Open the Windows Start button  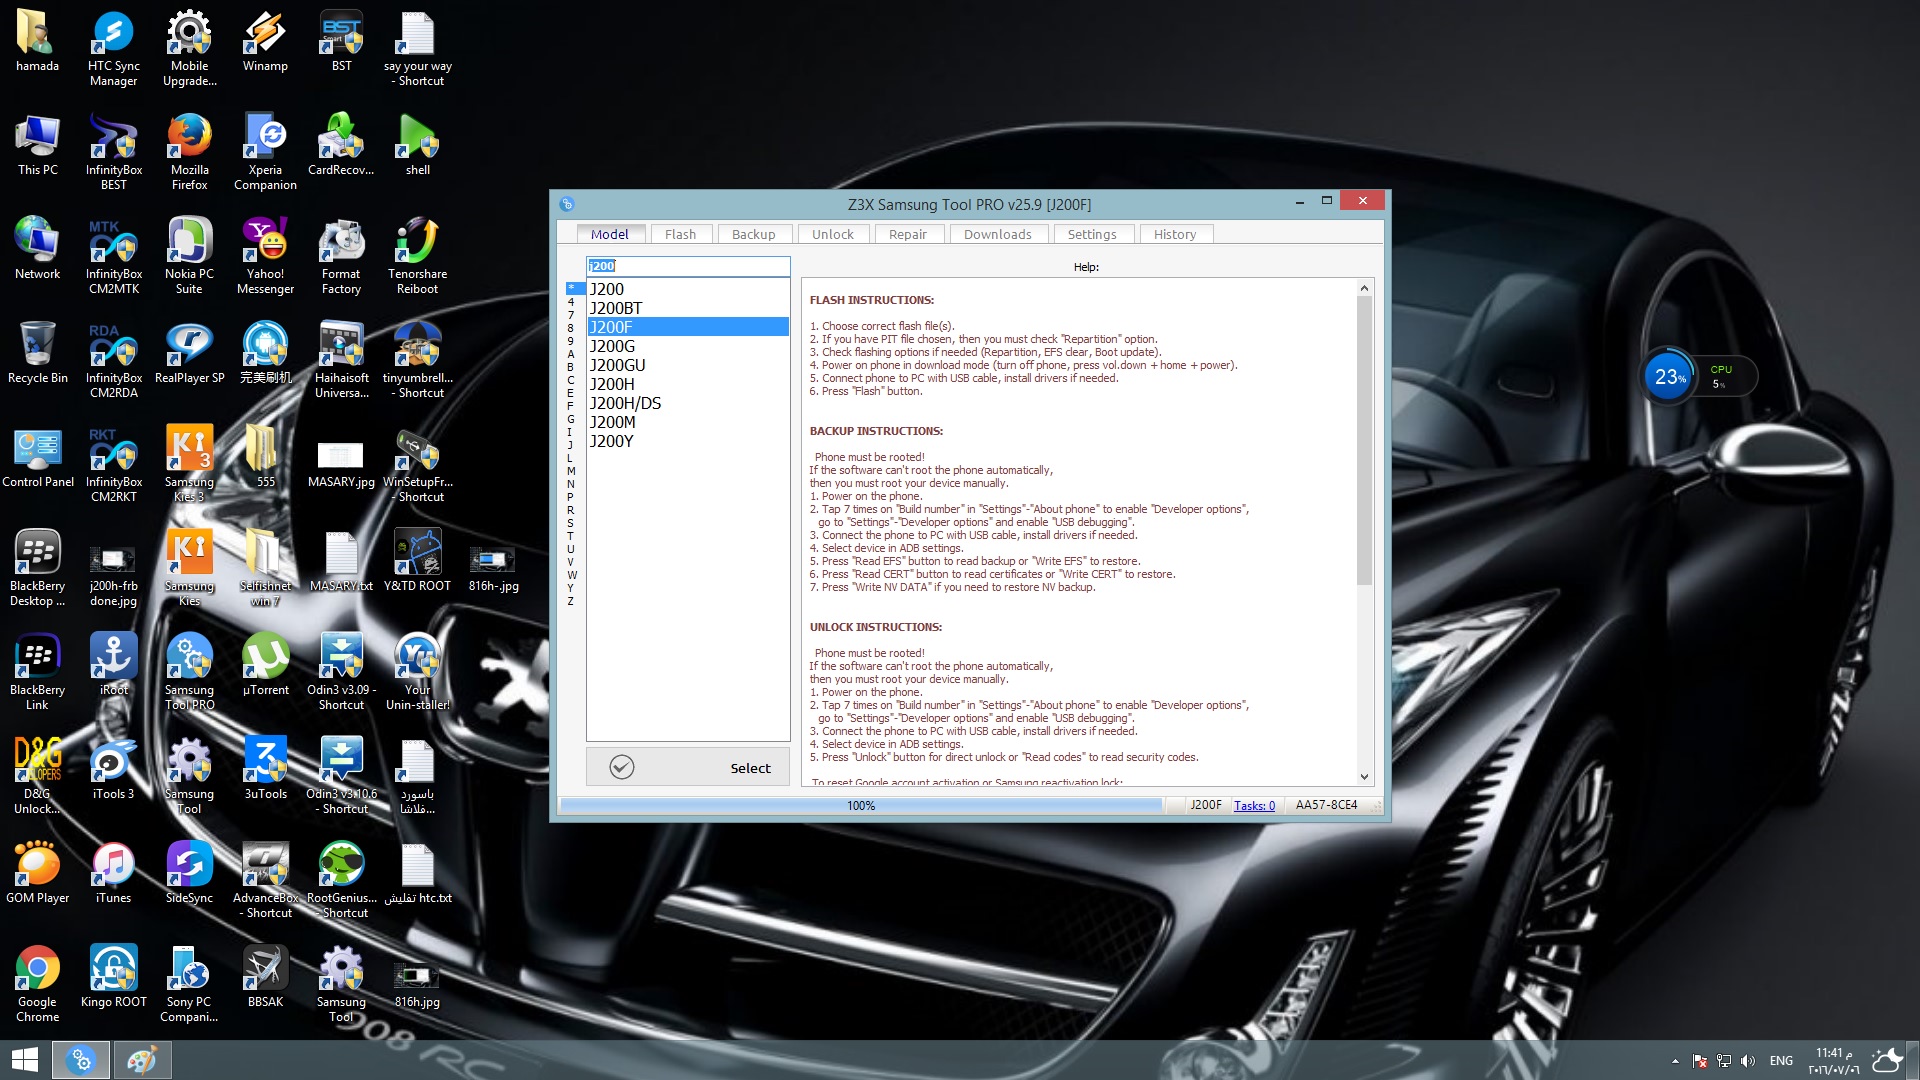25,1060
